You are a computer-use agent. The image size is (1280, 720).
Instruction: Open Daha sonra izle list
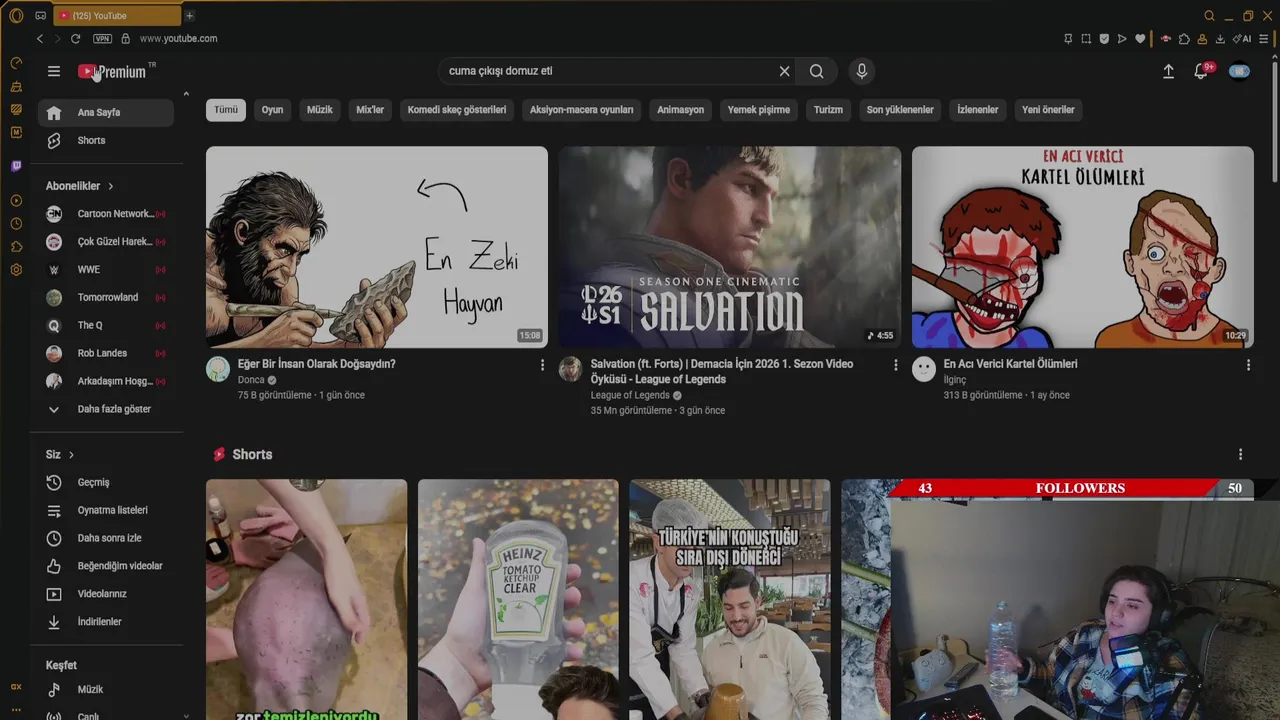click(106, 538)
